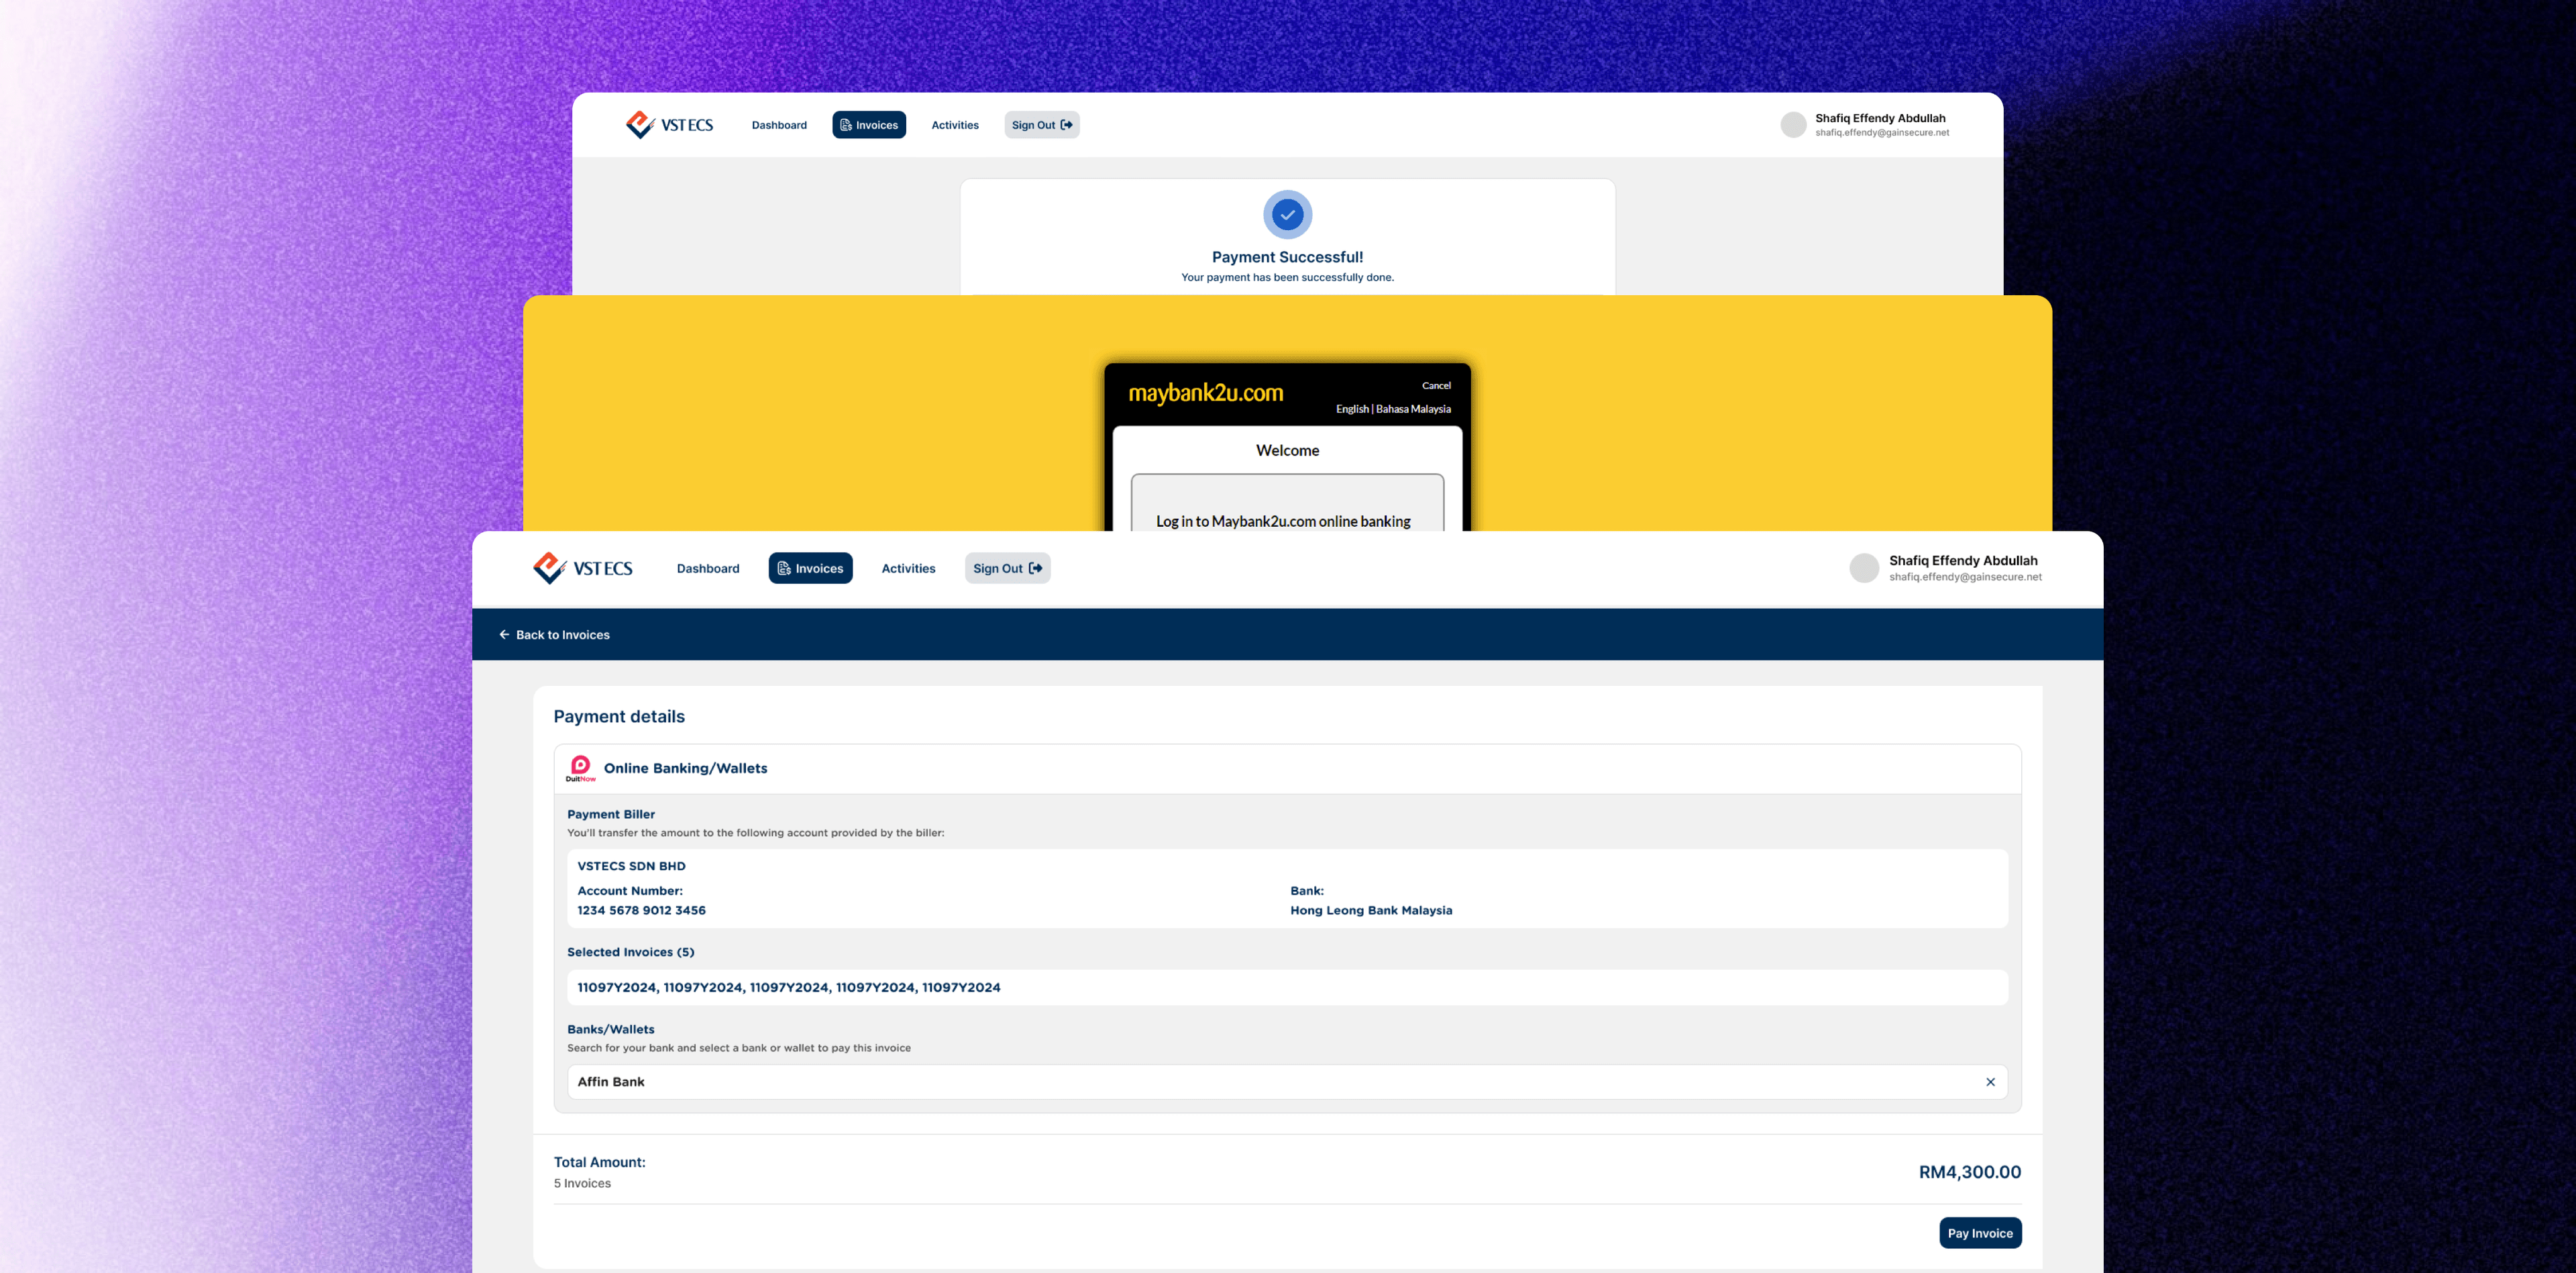Click 'Log in to Maybank2u.com online banking' text
This screenshot has width=2576, height=1273.
tap(1283, 521)
